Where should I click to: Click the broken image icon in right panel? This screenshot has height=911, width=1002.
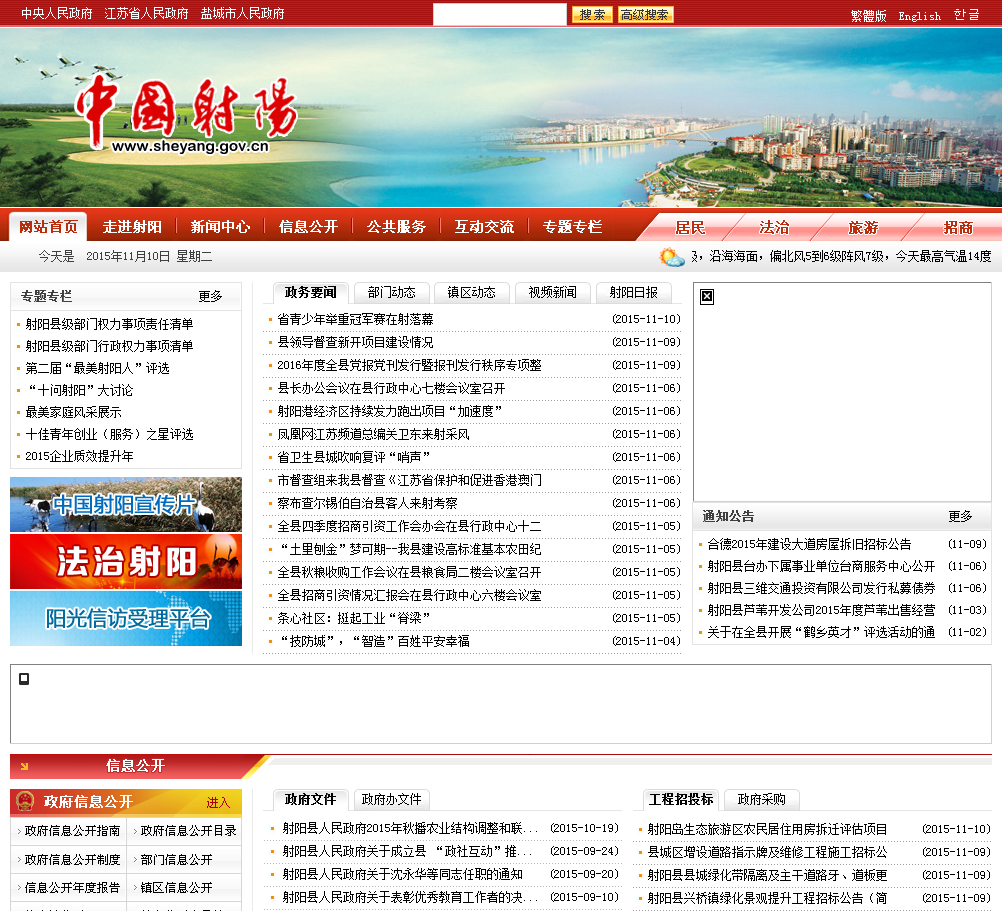(x=707, y=297)
